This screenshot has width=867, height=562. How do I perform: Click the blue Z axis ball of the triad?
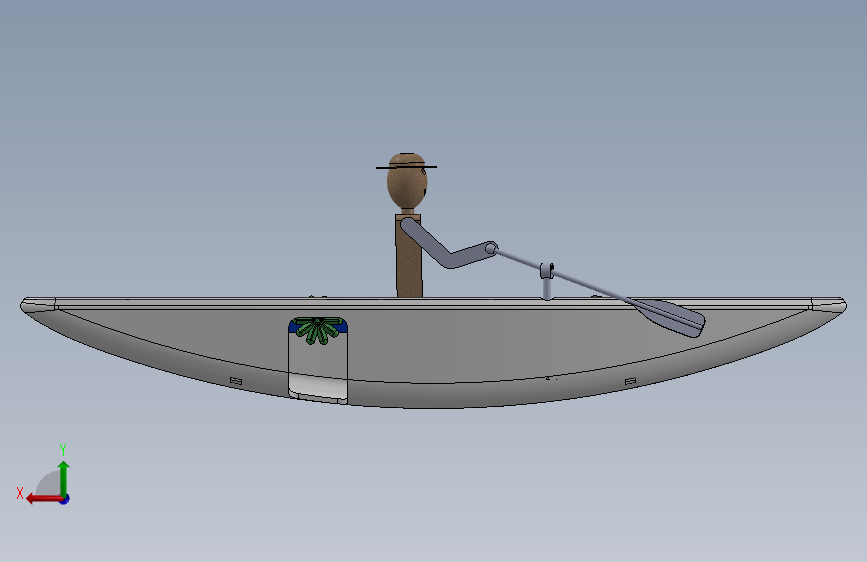[65, 500]
